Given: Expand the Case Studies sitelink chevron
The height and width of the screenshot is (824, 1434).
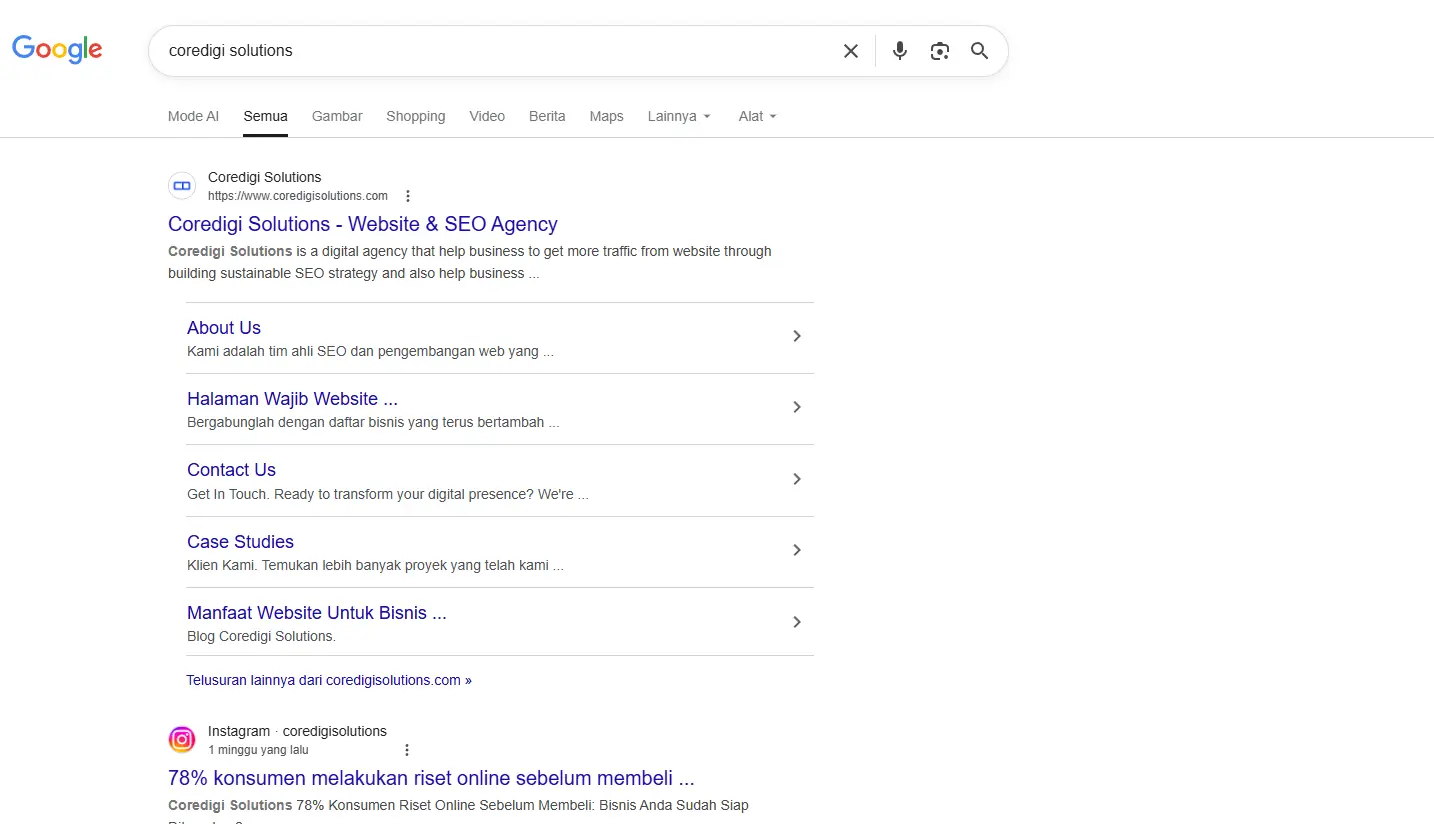Looking at the screenshot, I should pos(797,550).
